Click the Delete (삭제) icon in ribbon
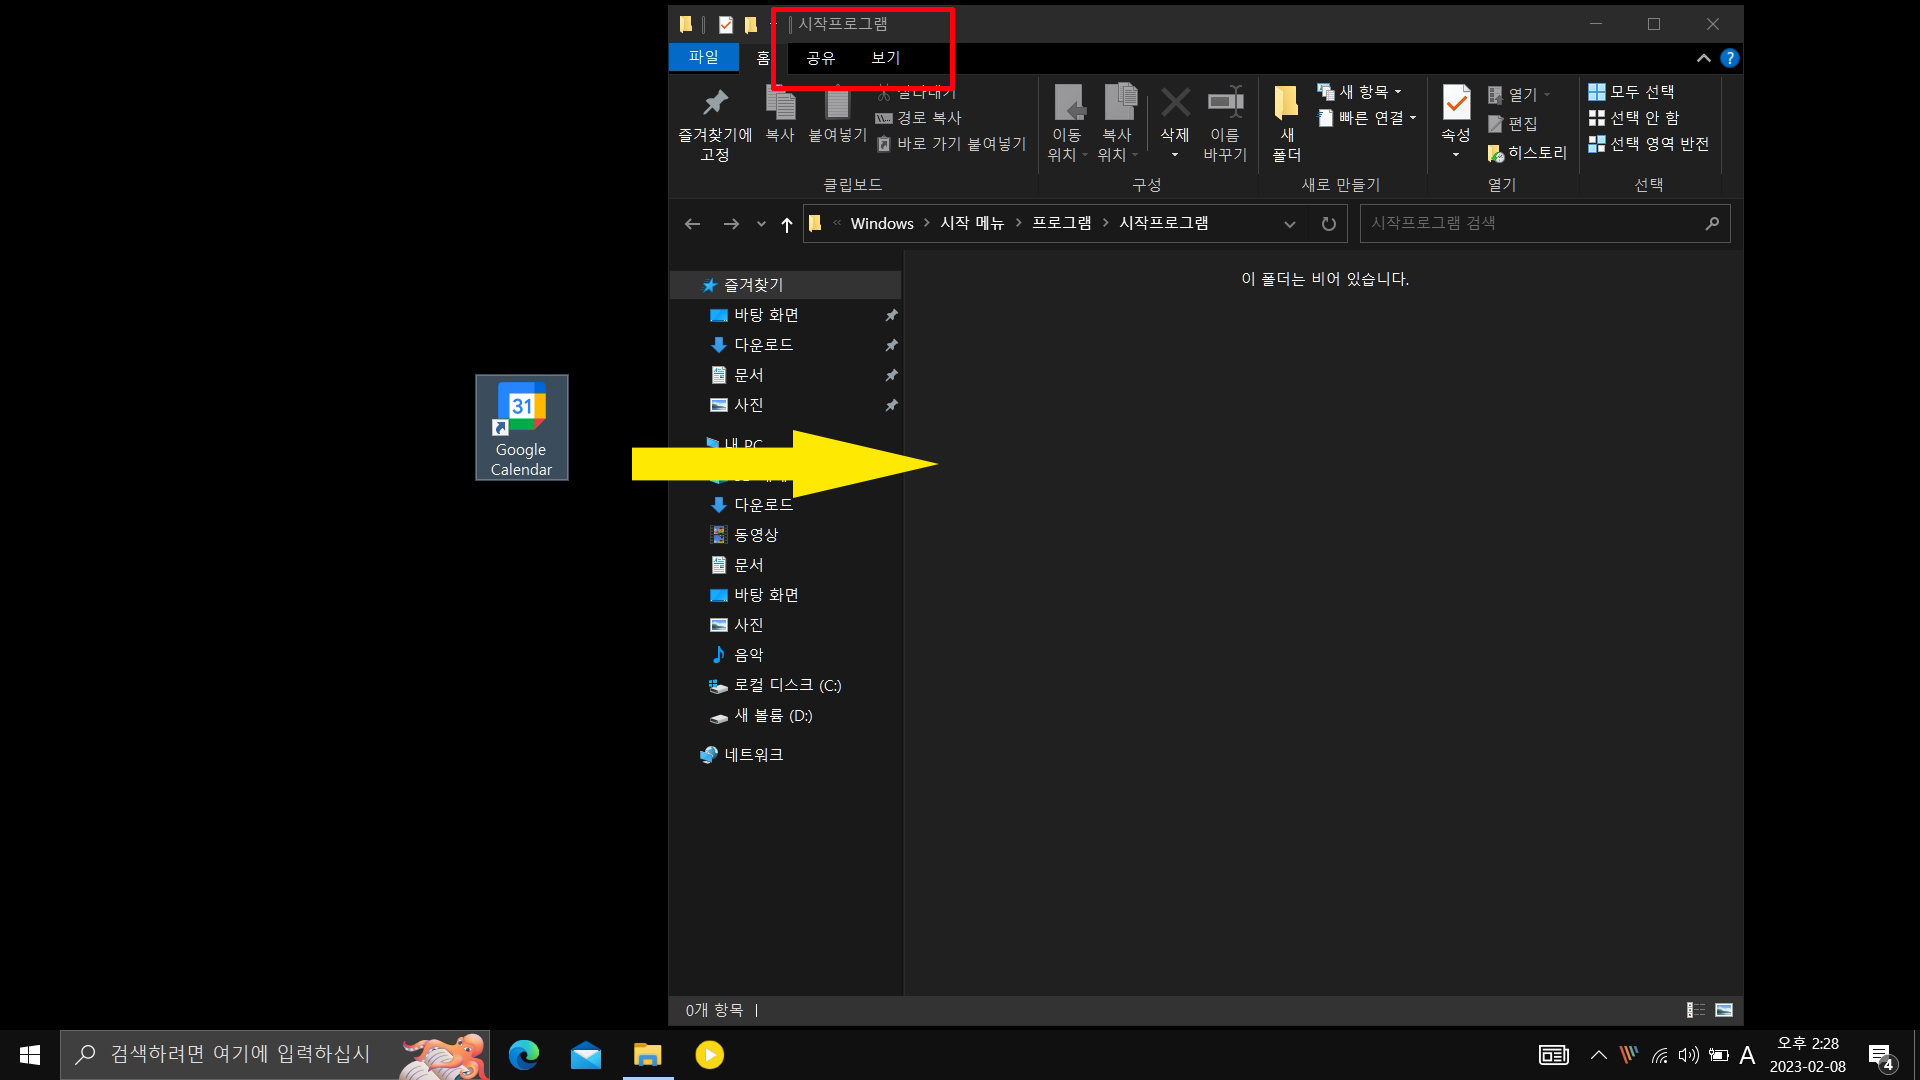The height and width of the screenshot is (1080, 1920). click(1175, 103)
